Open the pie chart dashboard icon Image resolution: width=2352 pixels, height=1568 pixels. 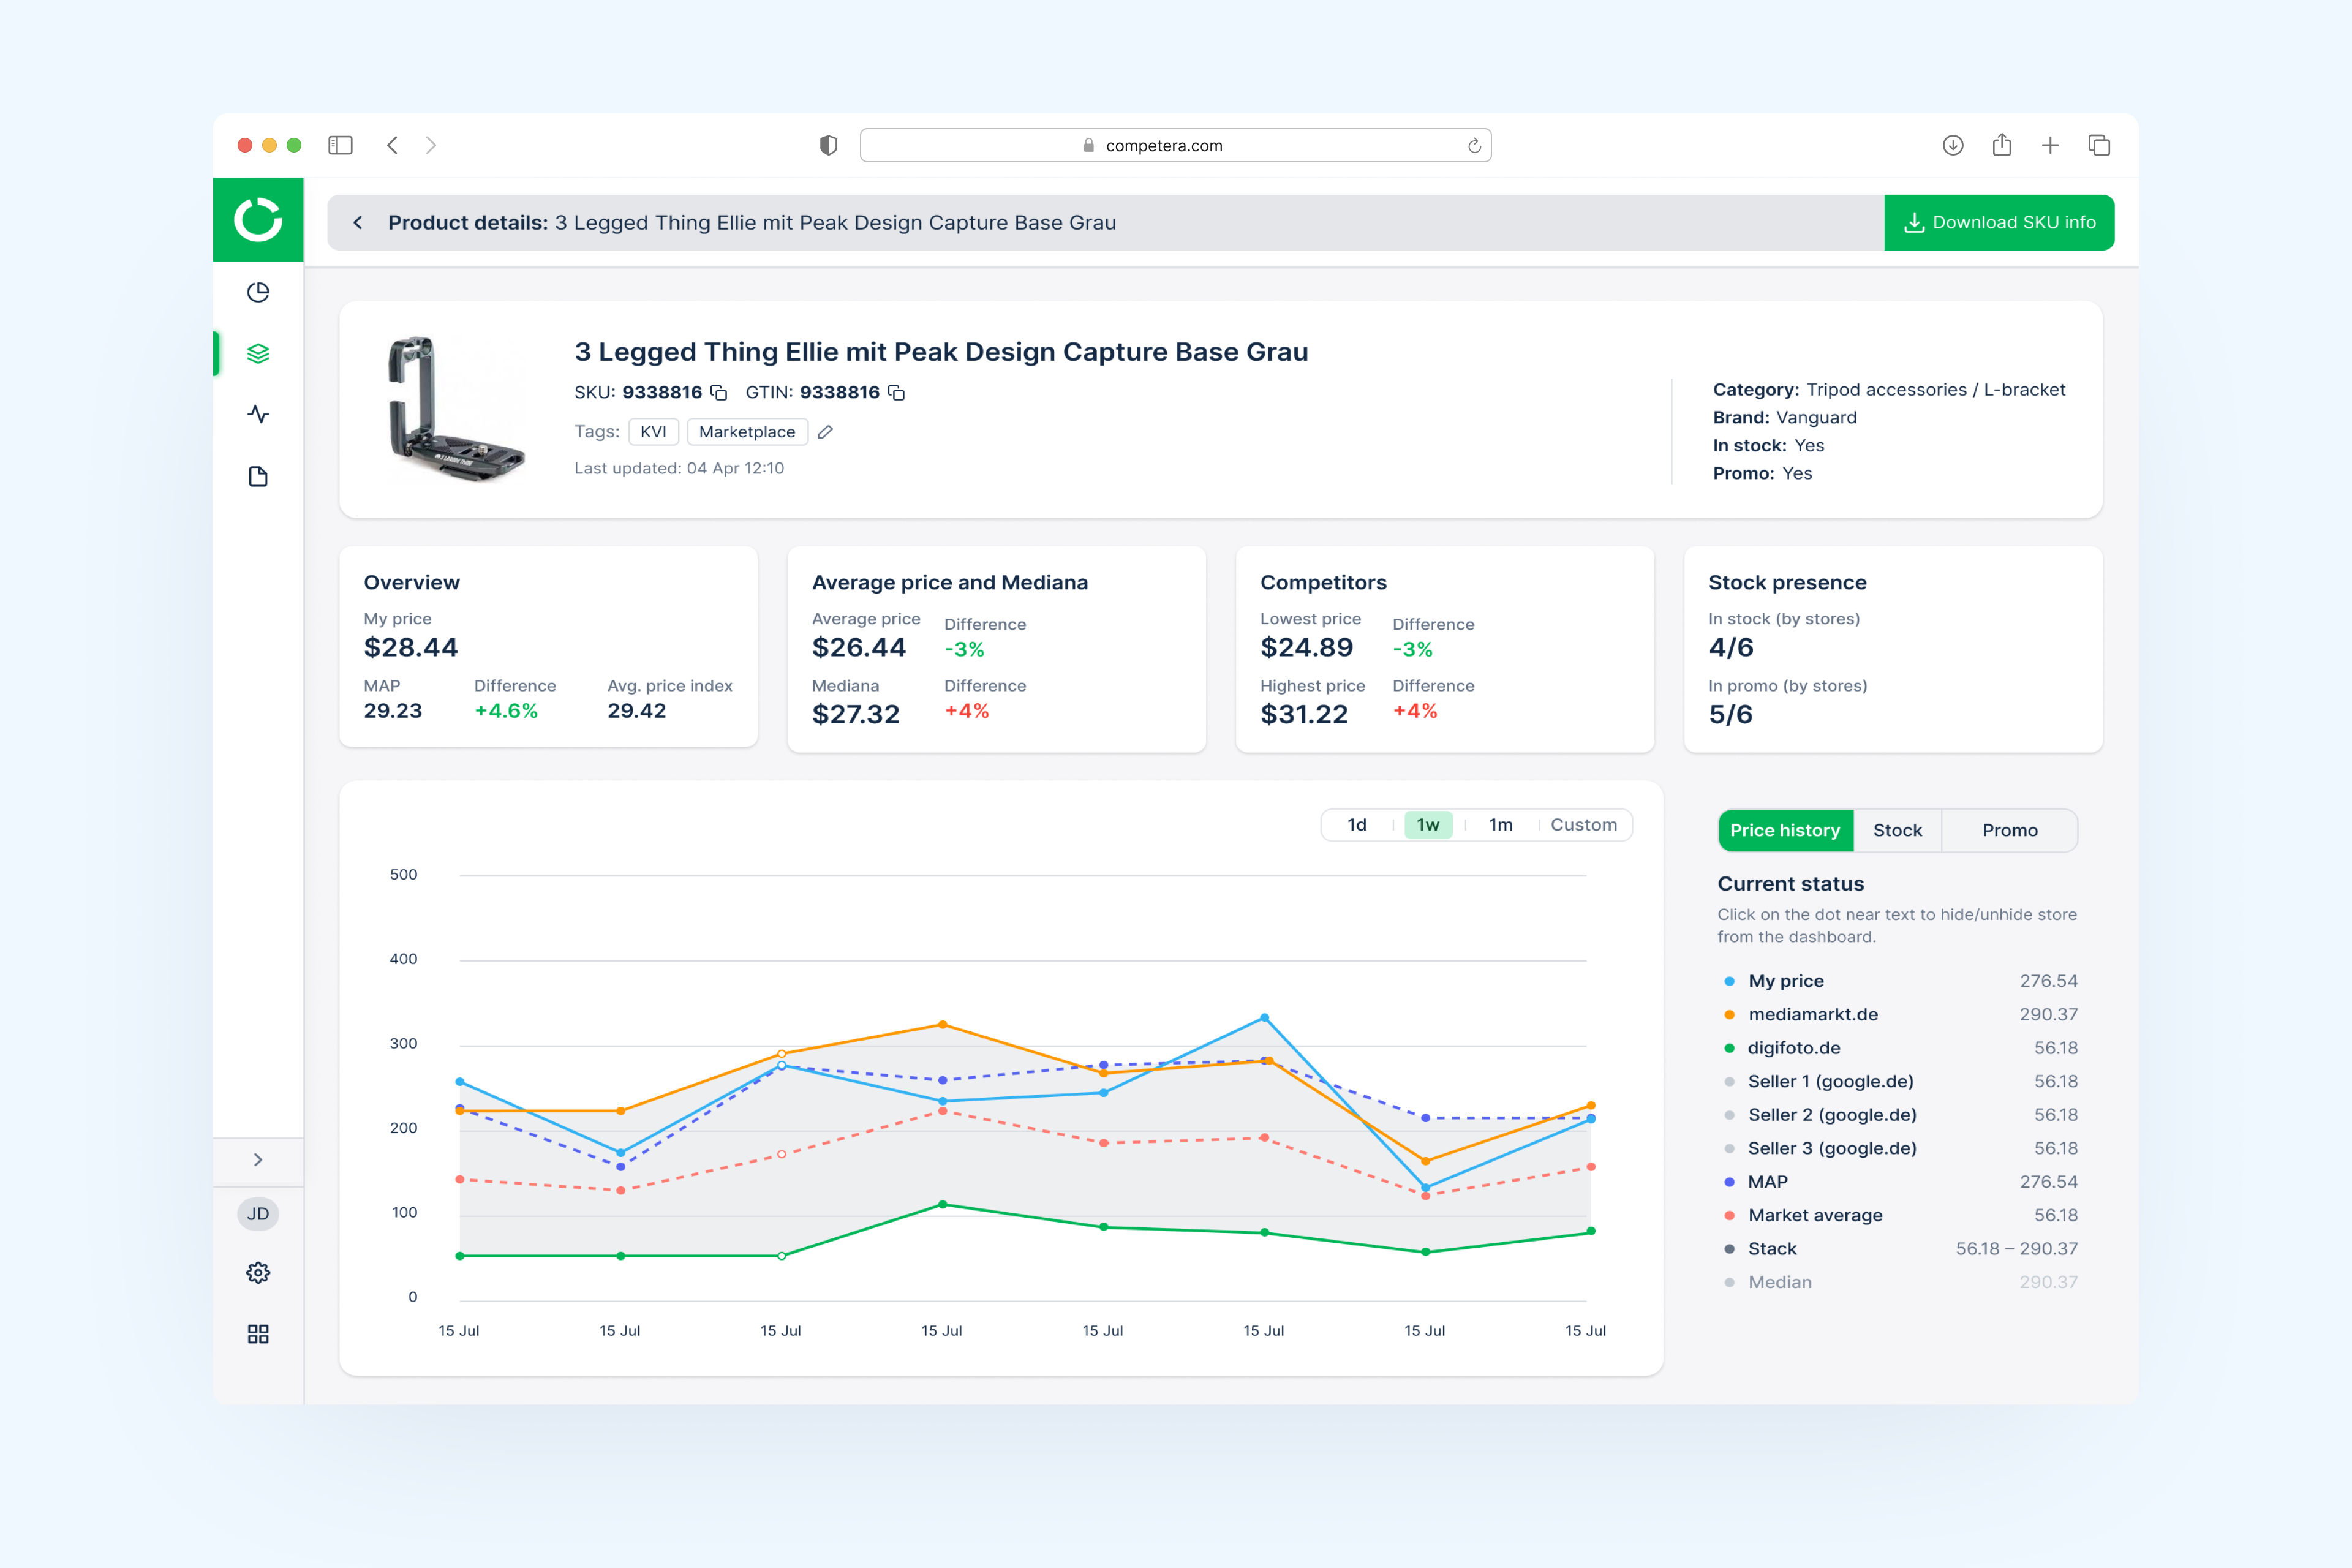tap(258, 292)
